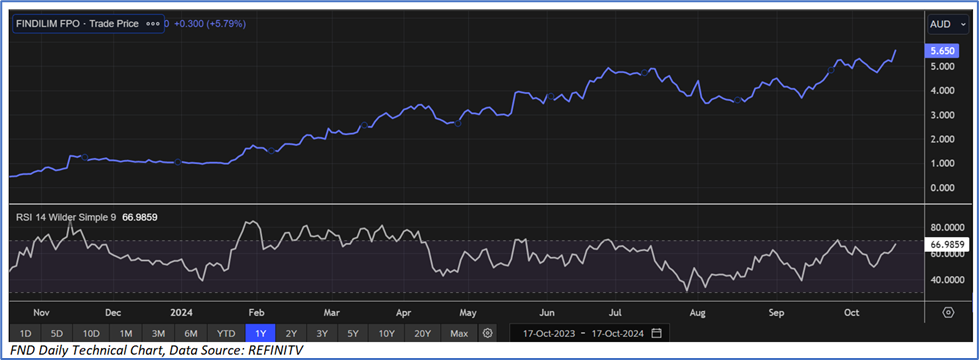The height and width of the screenshot is (360, 979).
Task: Open the time range settings gear icon
Action: [488, 333]
